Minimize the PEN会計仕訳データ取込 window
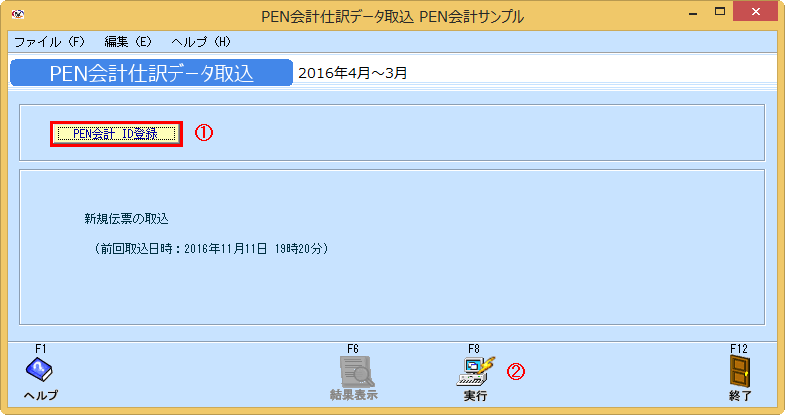 tap(693, 14)
